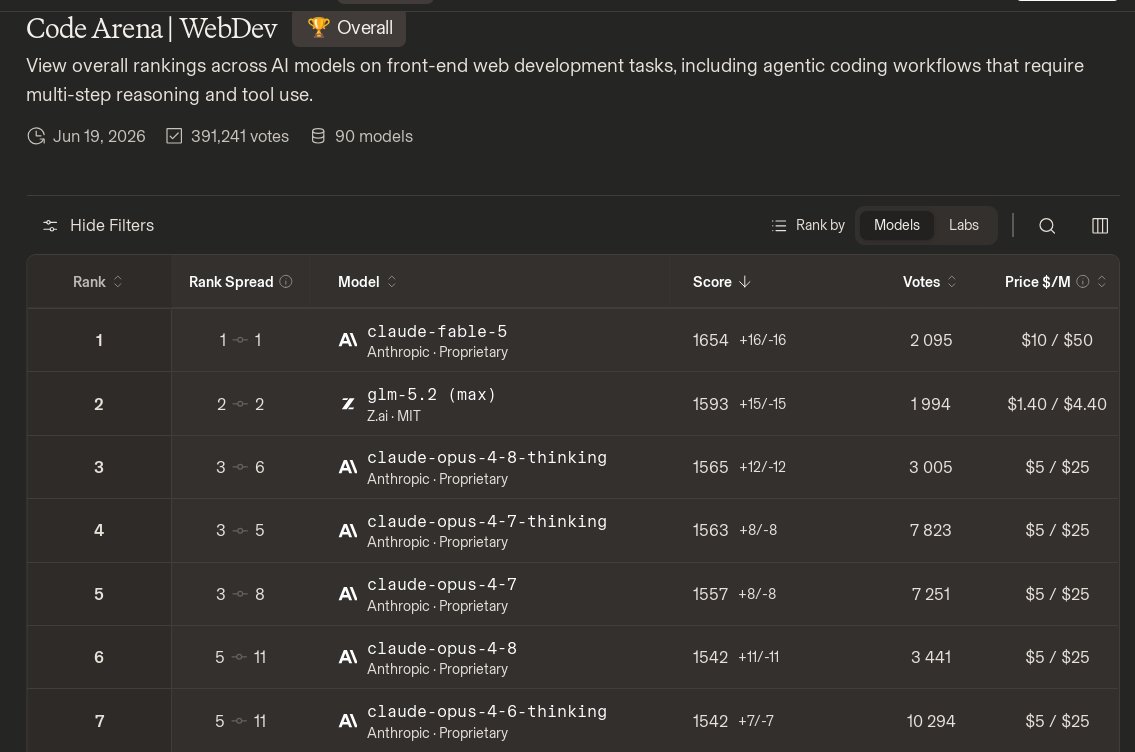The width and height of the screenshot is (1135, 752).
Task: Click the Rank Spread info icon
Action: pos(286,282)
